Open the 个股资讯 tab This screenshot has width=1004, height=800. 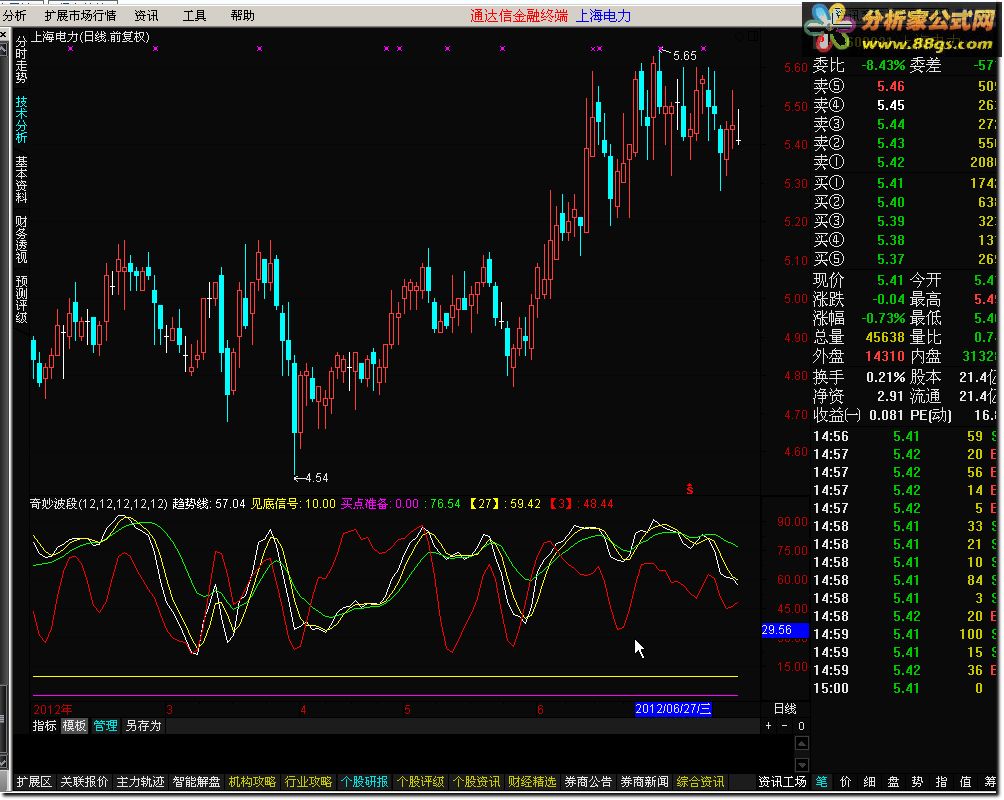tap(476, 781)
